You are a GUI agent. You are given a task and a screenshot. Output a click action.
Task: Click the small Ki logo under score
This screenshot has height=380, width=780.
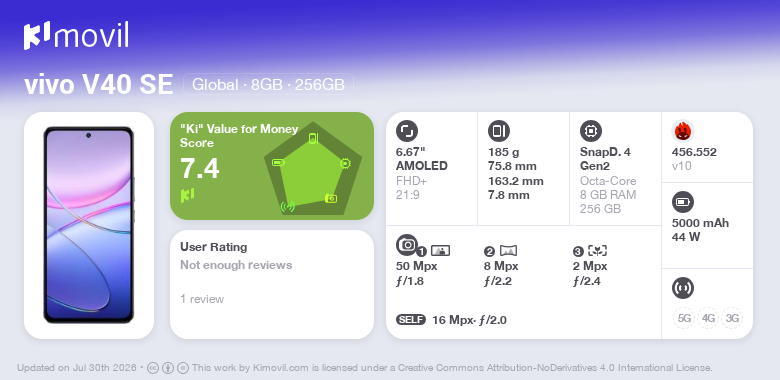(x=187, y=195)
